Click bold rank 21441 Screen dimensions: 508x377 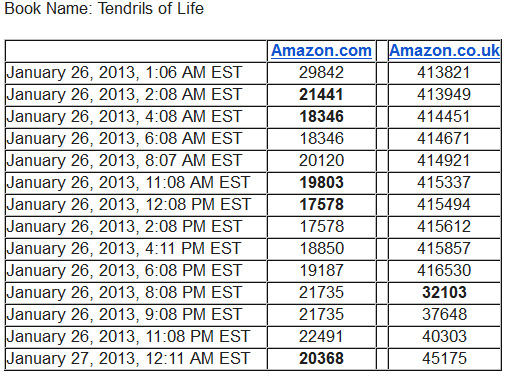tap(321, 94)
